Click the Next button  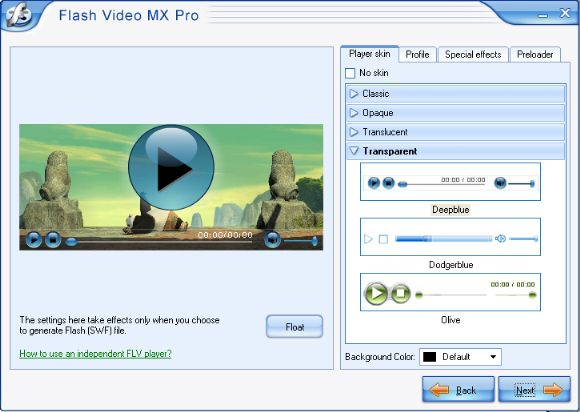[x=535, y=390]
